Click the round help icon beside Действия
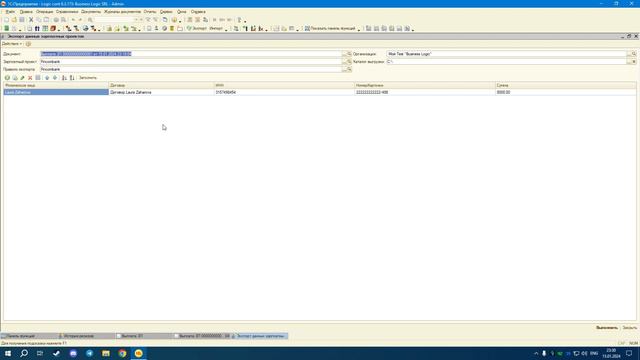 (28, 44)
